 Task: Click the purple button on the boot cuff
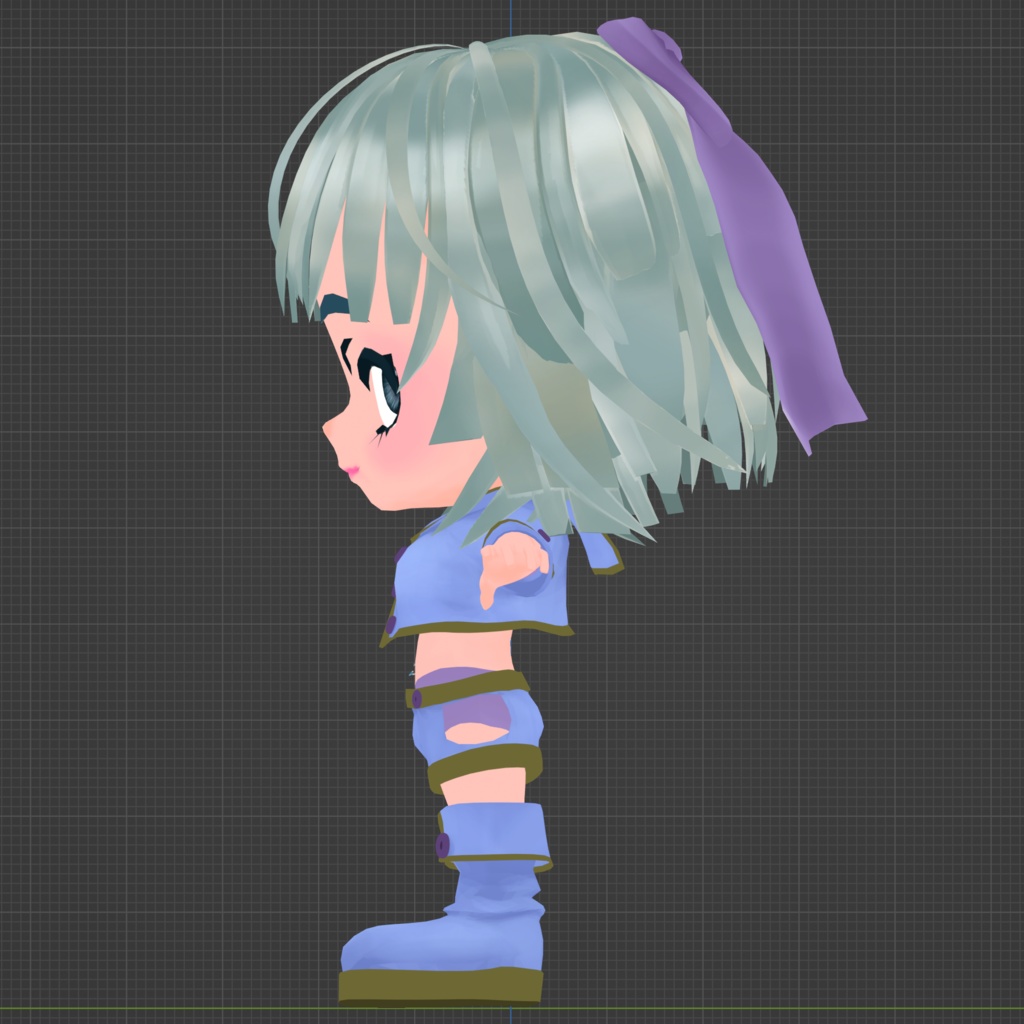tap(441, 845)
